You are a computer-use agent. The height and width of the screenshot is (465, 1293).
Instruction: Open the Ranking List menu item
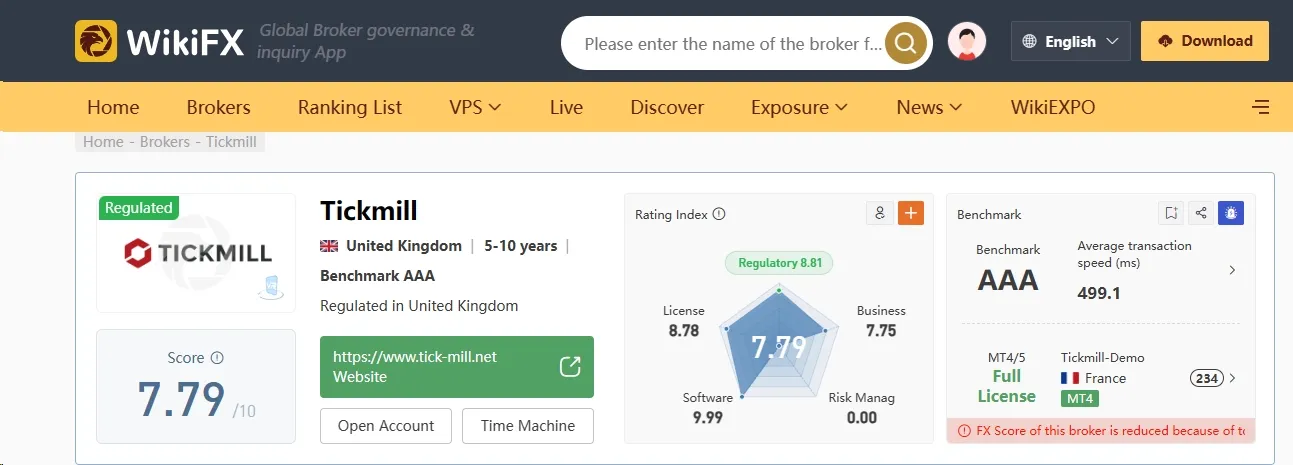tap(350, 107)
